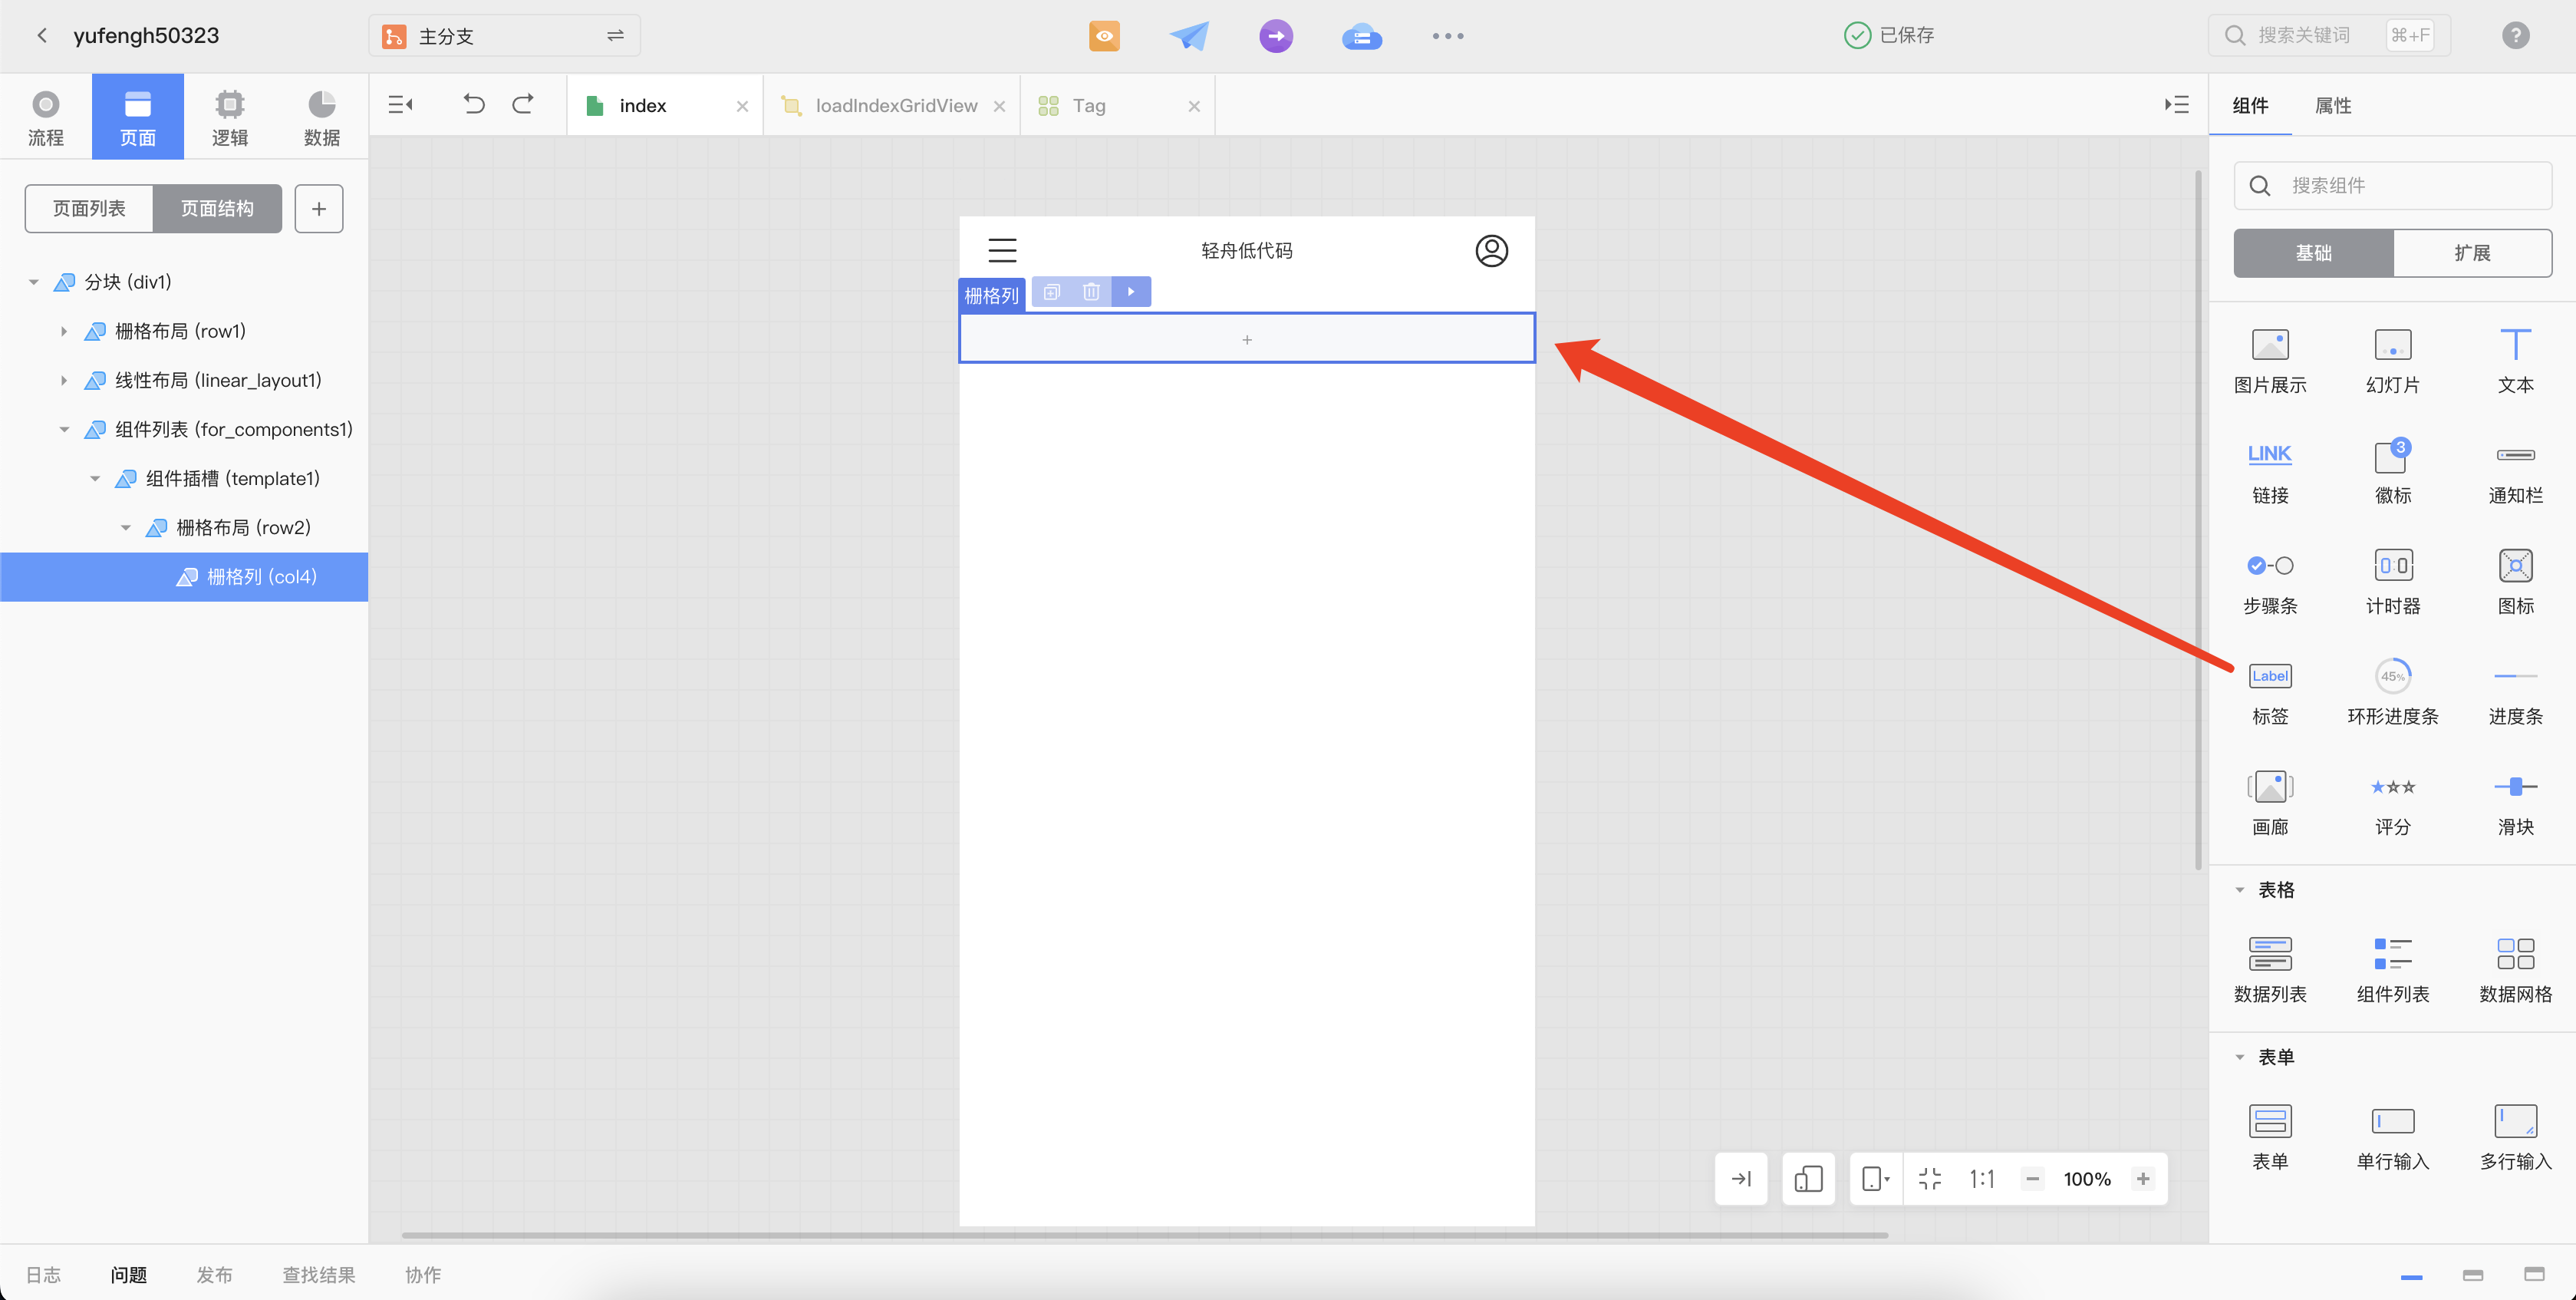Select the 图标 component
This screenshot has height=1300, width=2576.
point(2515,582)
